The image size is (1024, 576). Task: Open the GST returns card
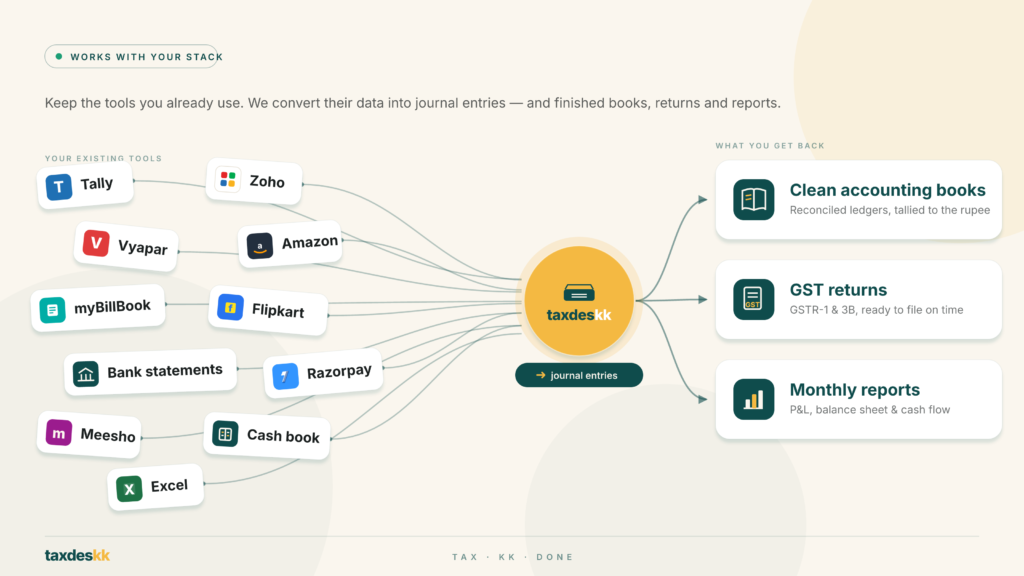coord(859,300)
